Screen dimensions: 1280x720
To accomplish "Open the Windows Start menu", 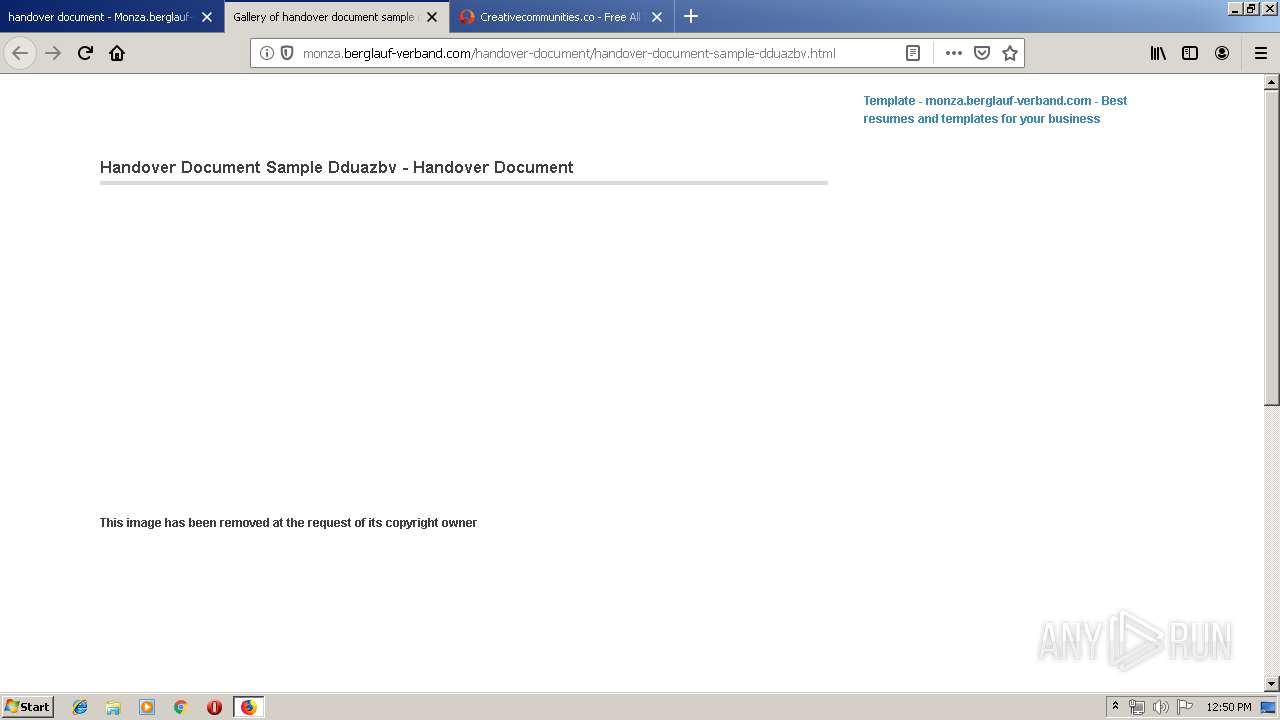I will 27,706.
